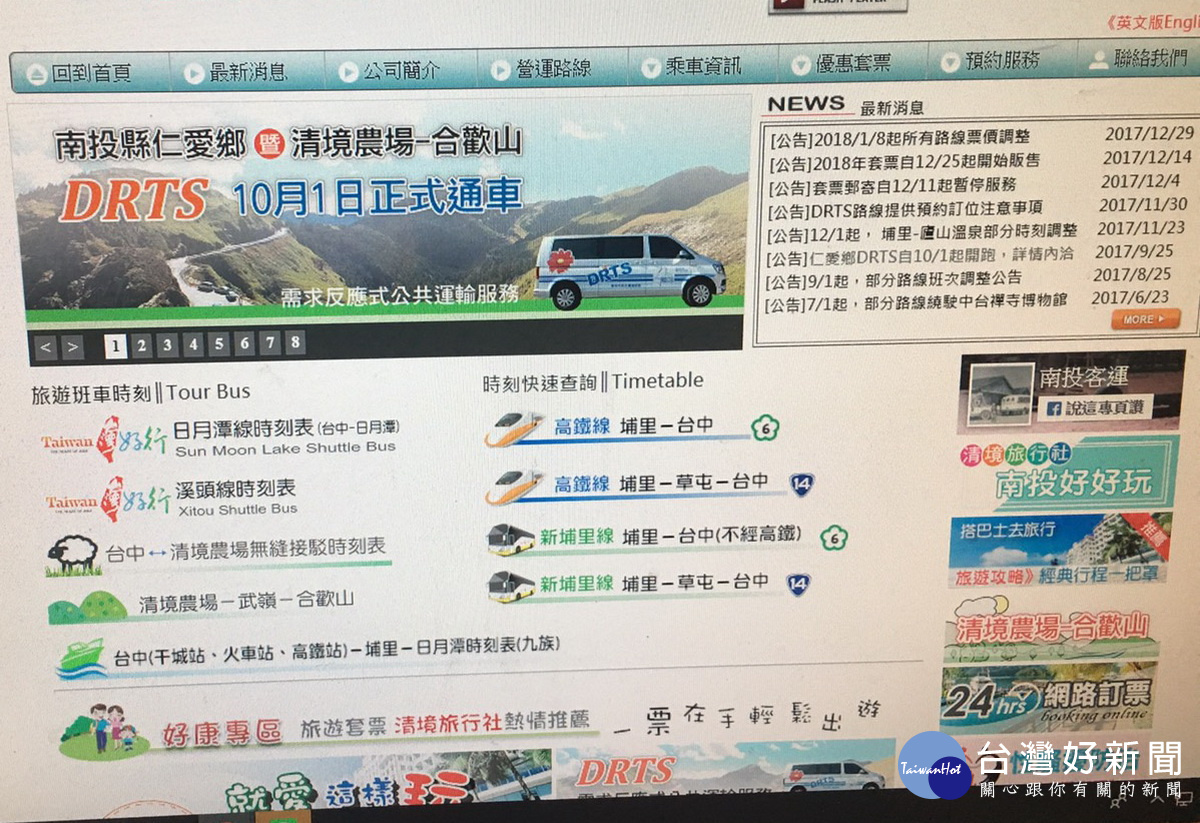
Task: Open the 台中↔清境農場無縫接駁時刻表 link
Action: click(246, 550)
